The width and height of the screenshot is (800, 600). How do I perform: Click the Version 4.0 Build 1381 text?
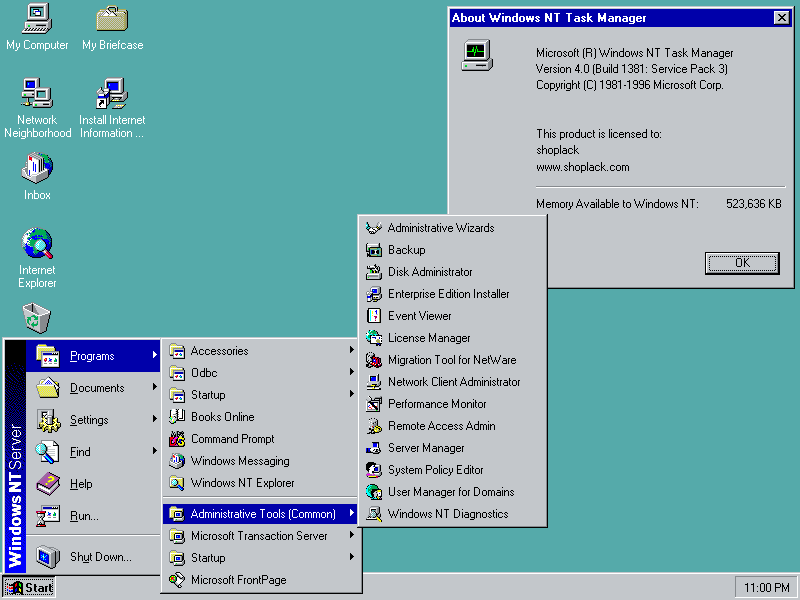coord(632,69)
